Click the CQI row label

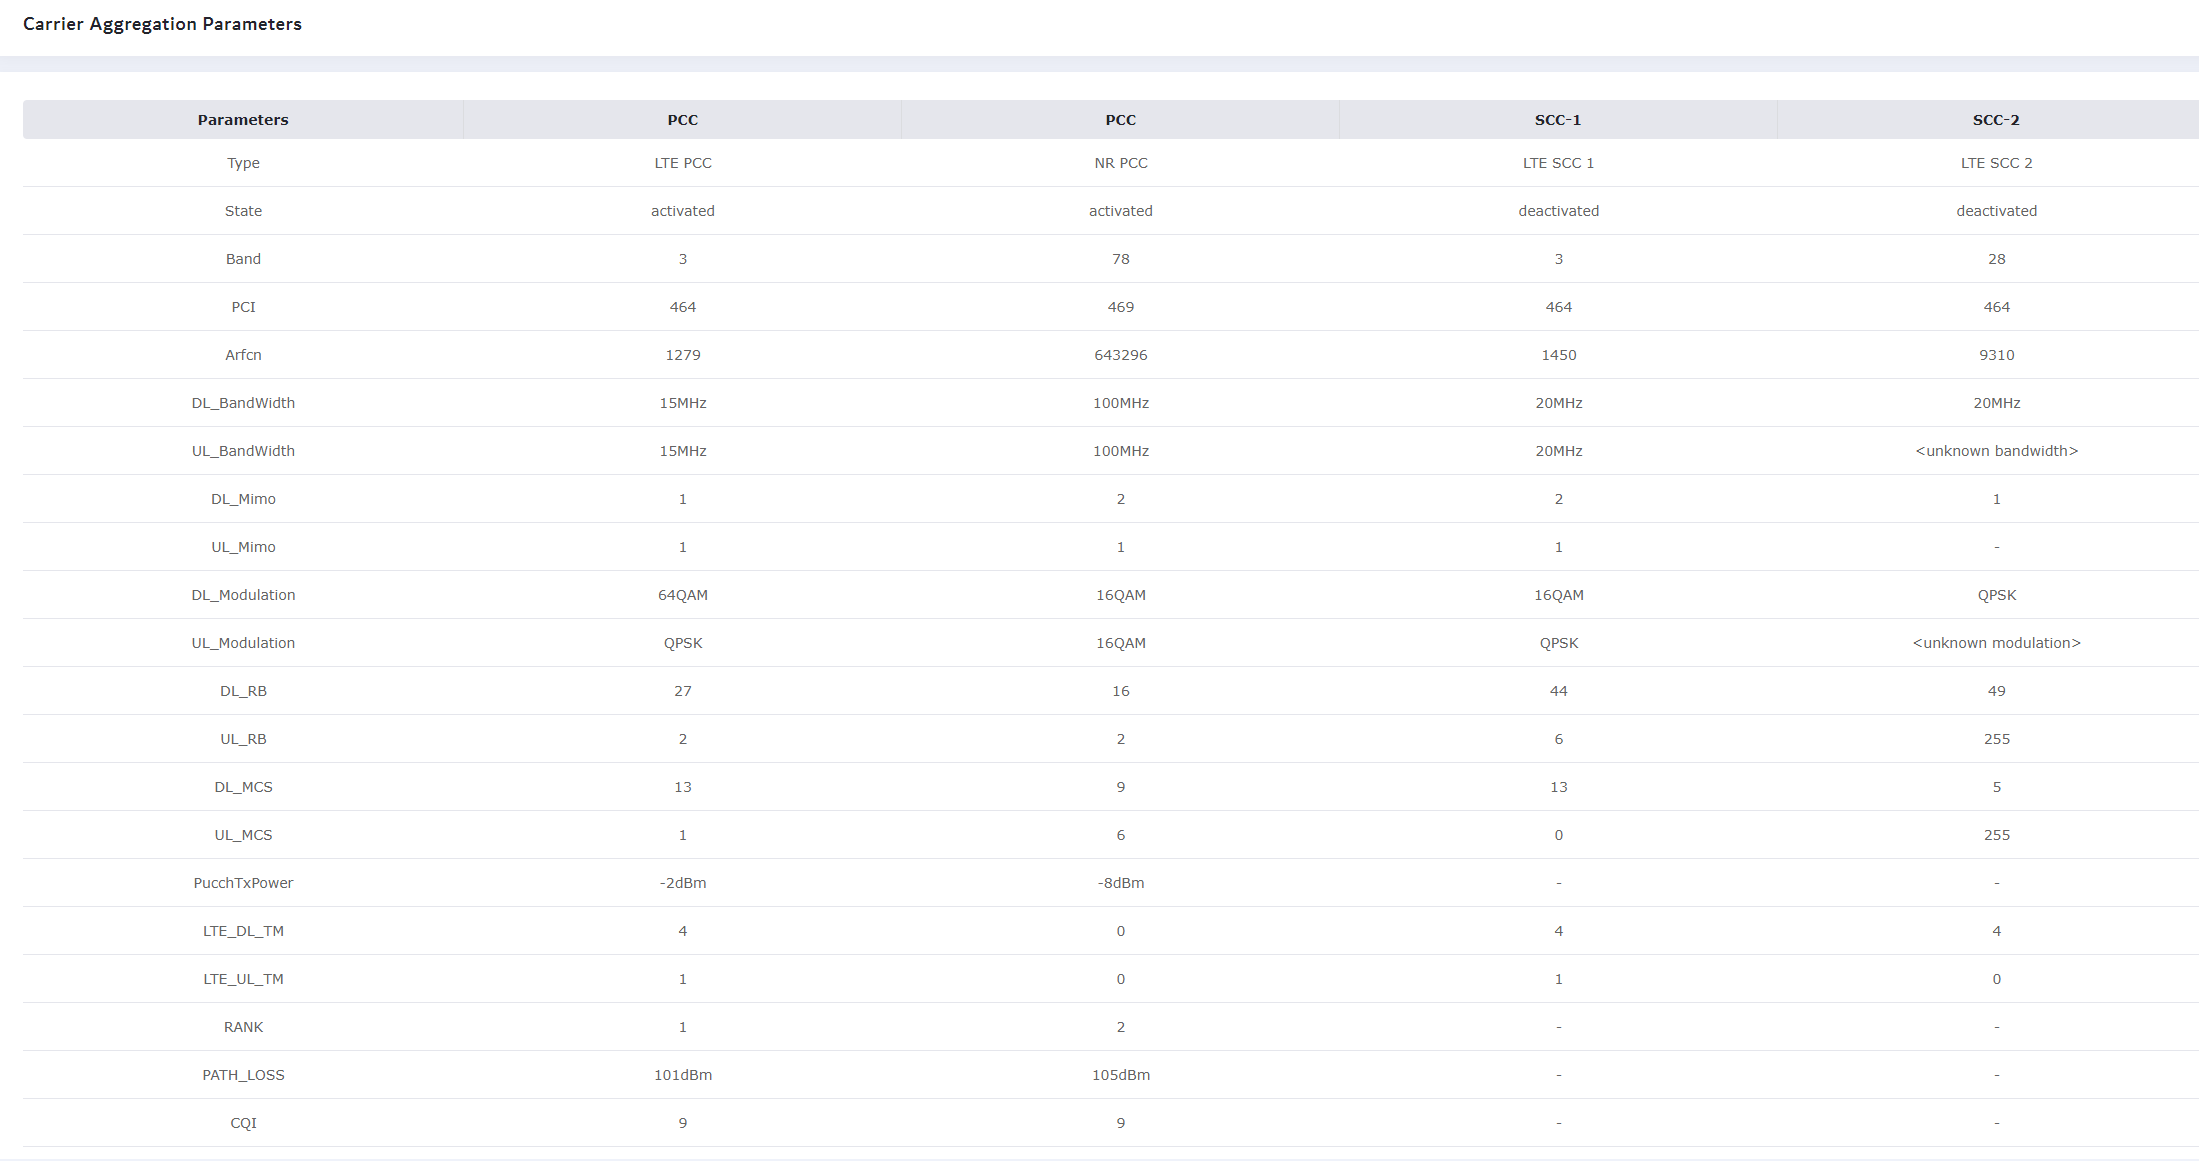(x=243, y=1123)
